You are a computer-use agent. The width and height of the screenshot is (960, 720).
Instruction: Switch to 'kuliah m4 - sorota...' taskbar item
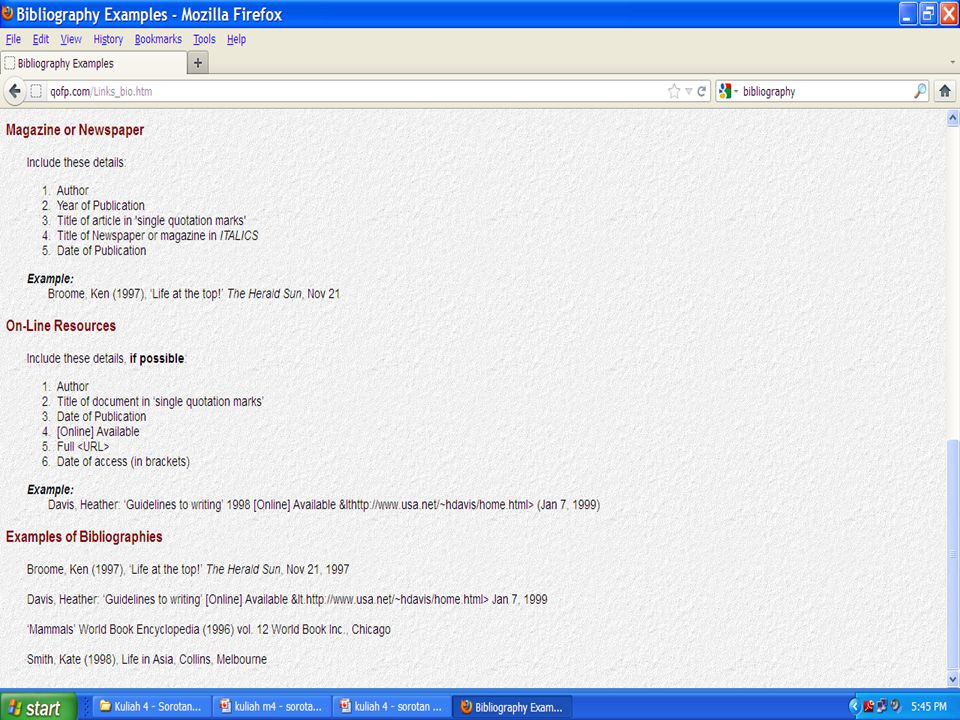(x=272, y=707)
